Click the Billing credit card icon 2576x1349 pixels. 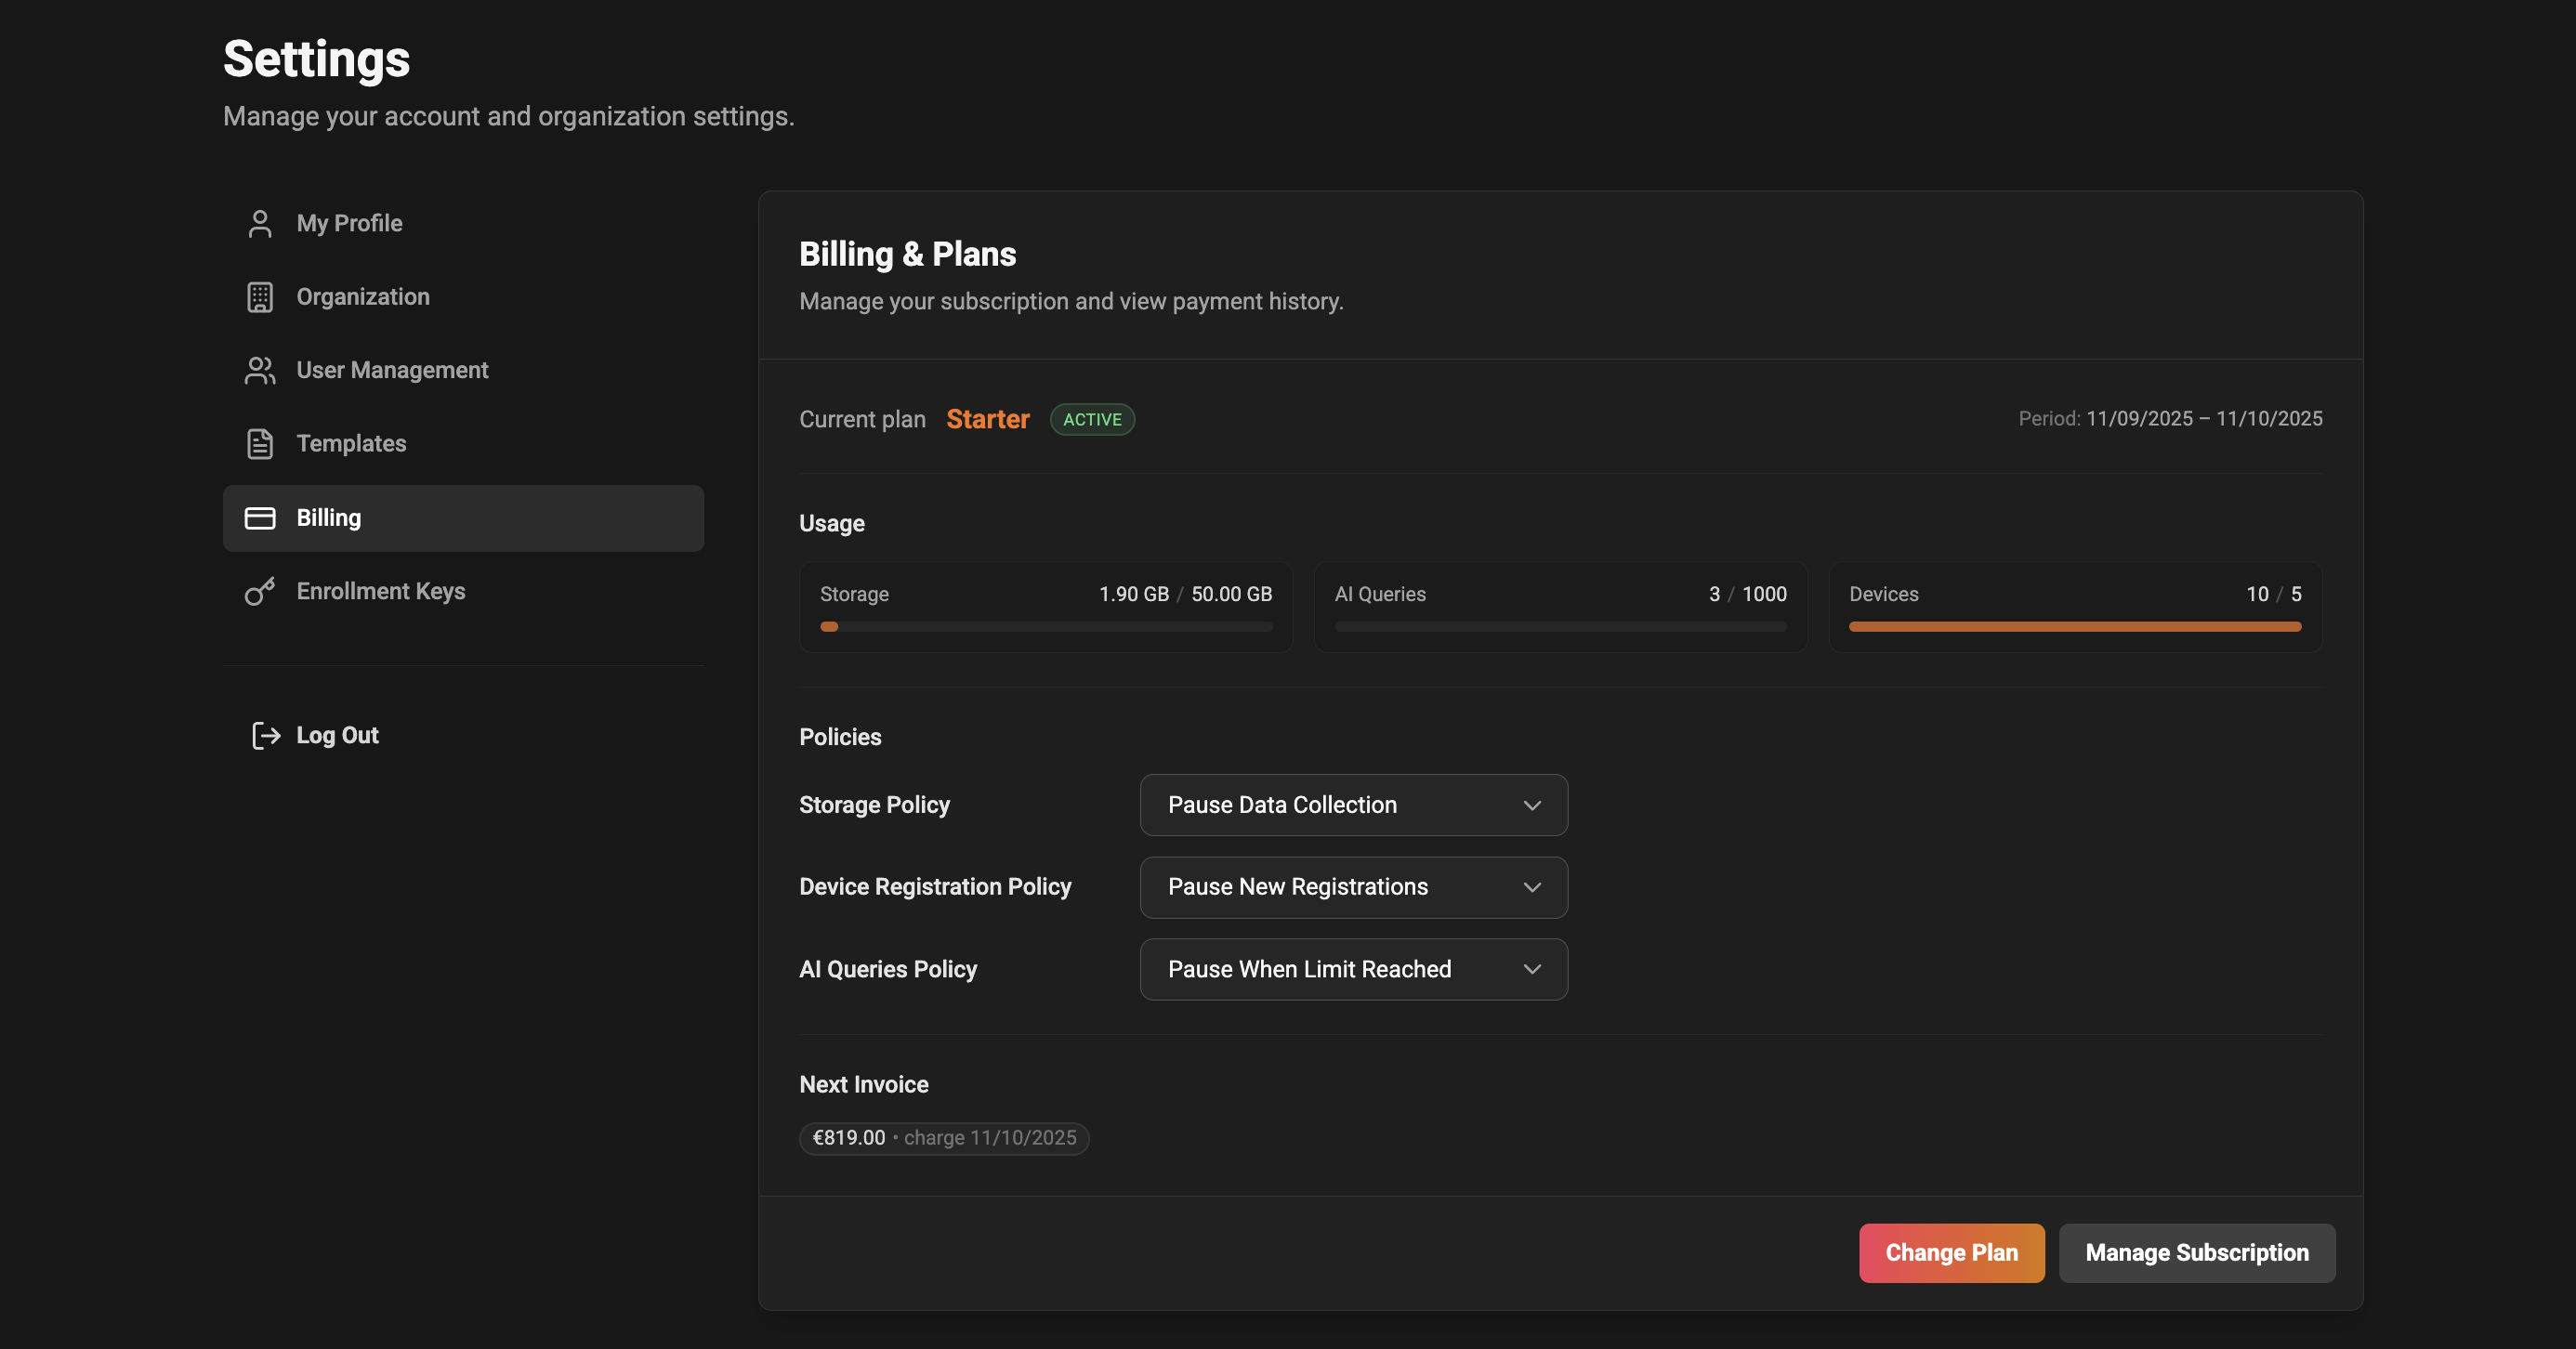[x=260, y=518]
